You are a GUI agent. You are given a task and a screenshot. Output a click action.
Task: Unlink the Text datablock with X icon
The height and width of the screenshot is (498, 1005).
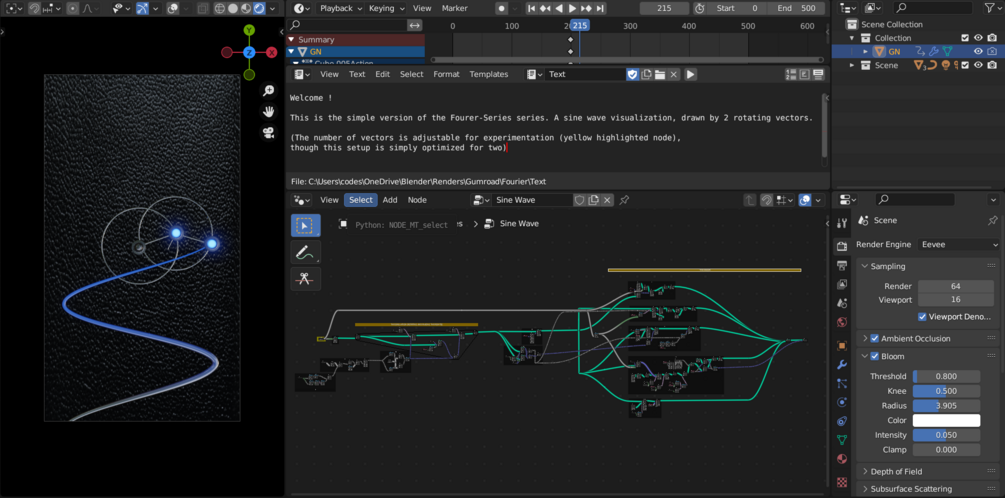tap(674, 74)
